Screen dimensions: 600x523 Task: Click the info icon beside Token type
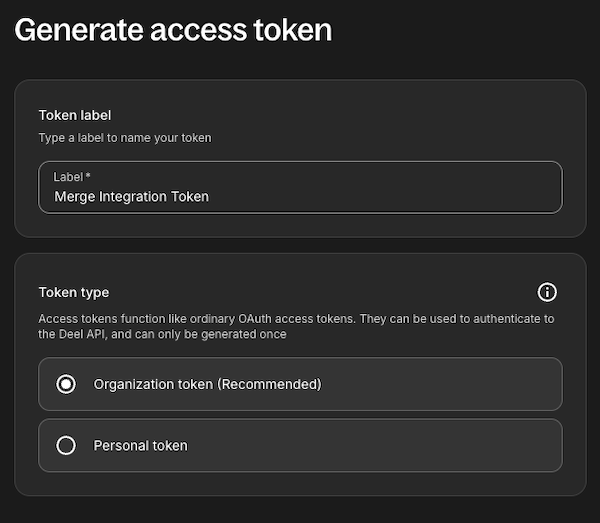pyautogui.click(x=547, y=292)
